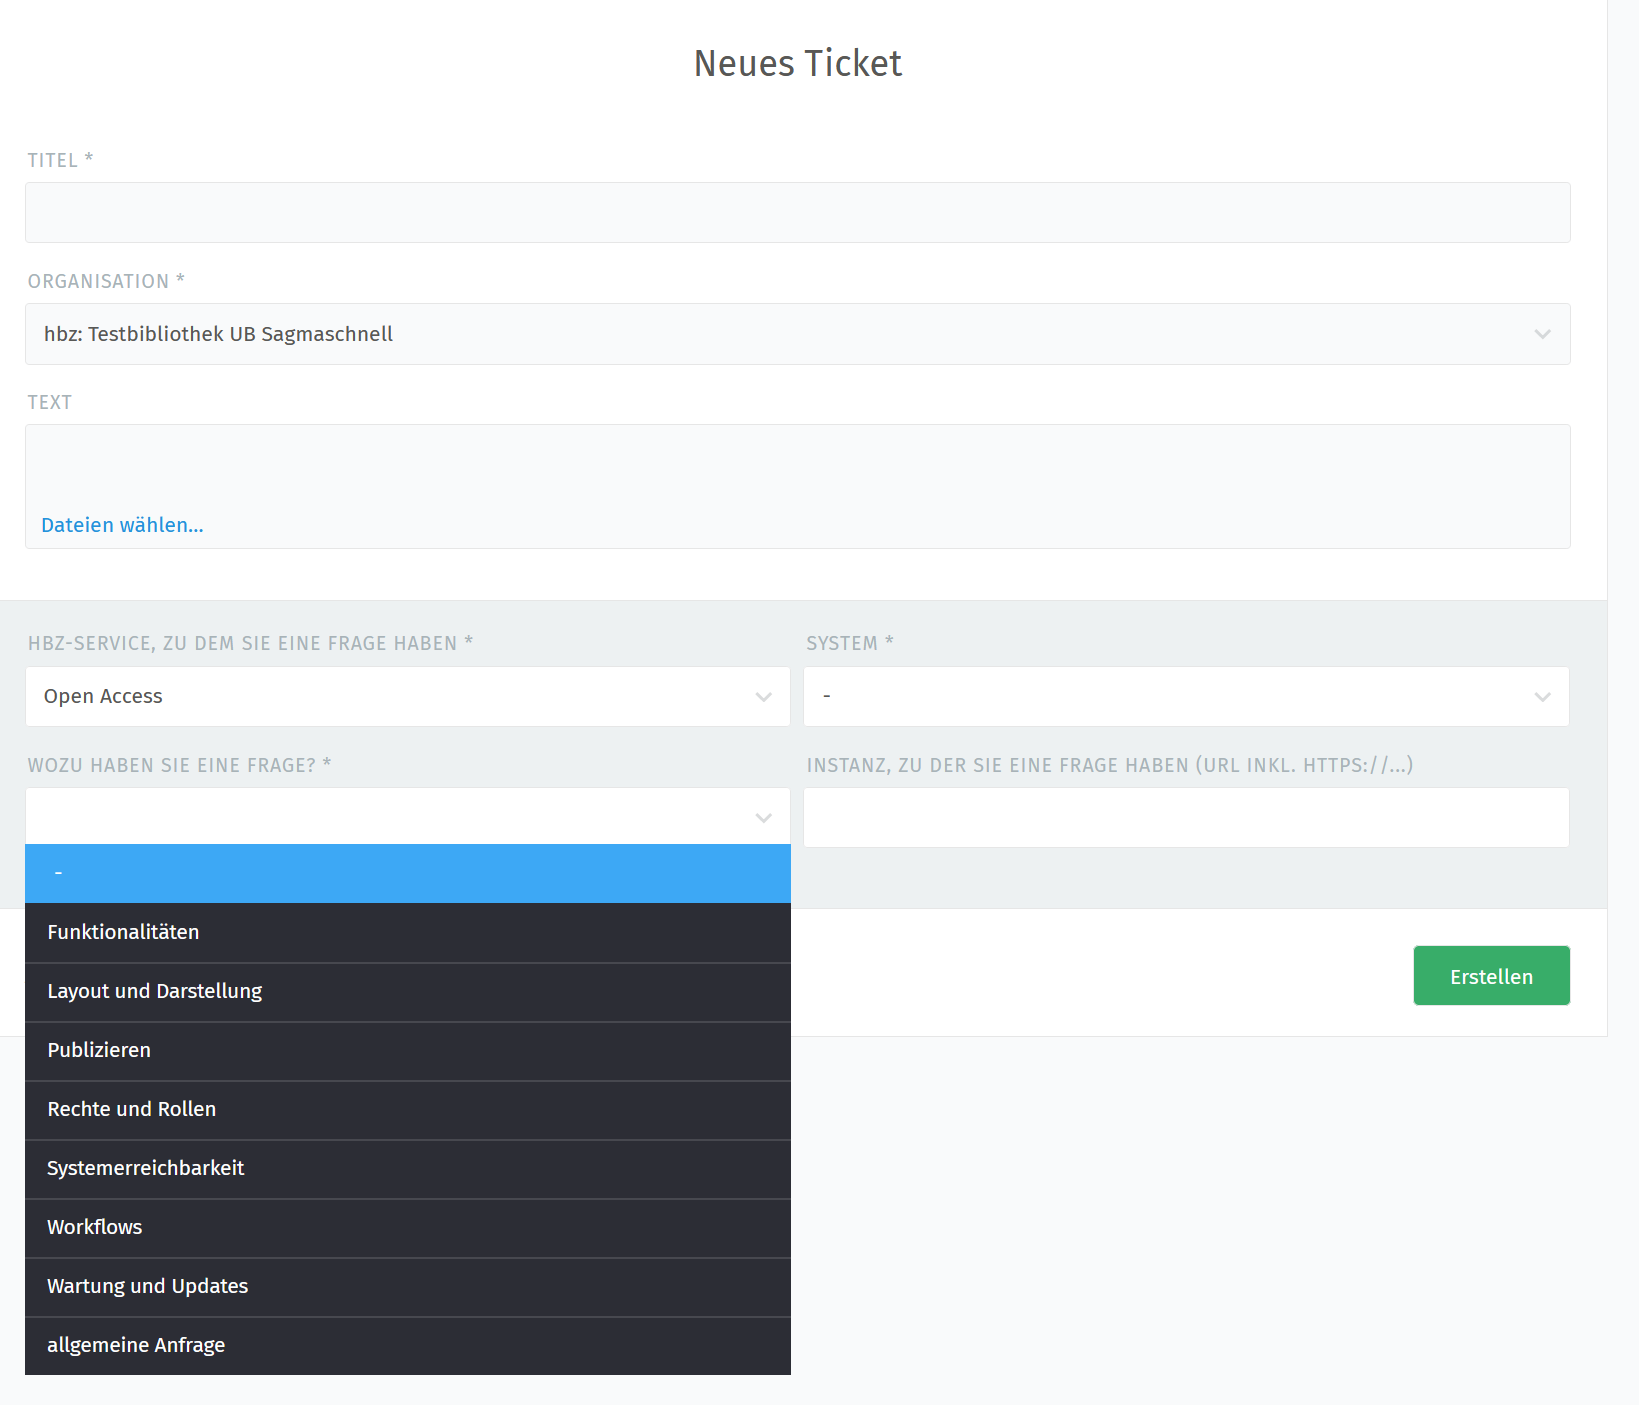The height and width of the screenshot is (1405, 1639).
Task: Choose Funktionalitäten from the dropdown list
Action: coord(407,932)
